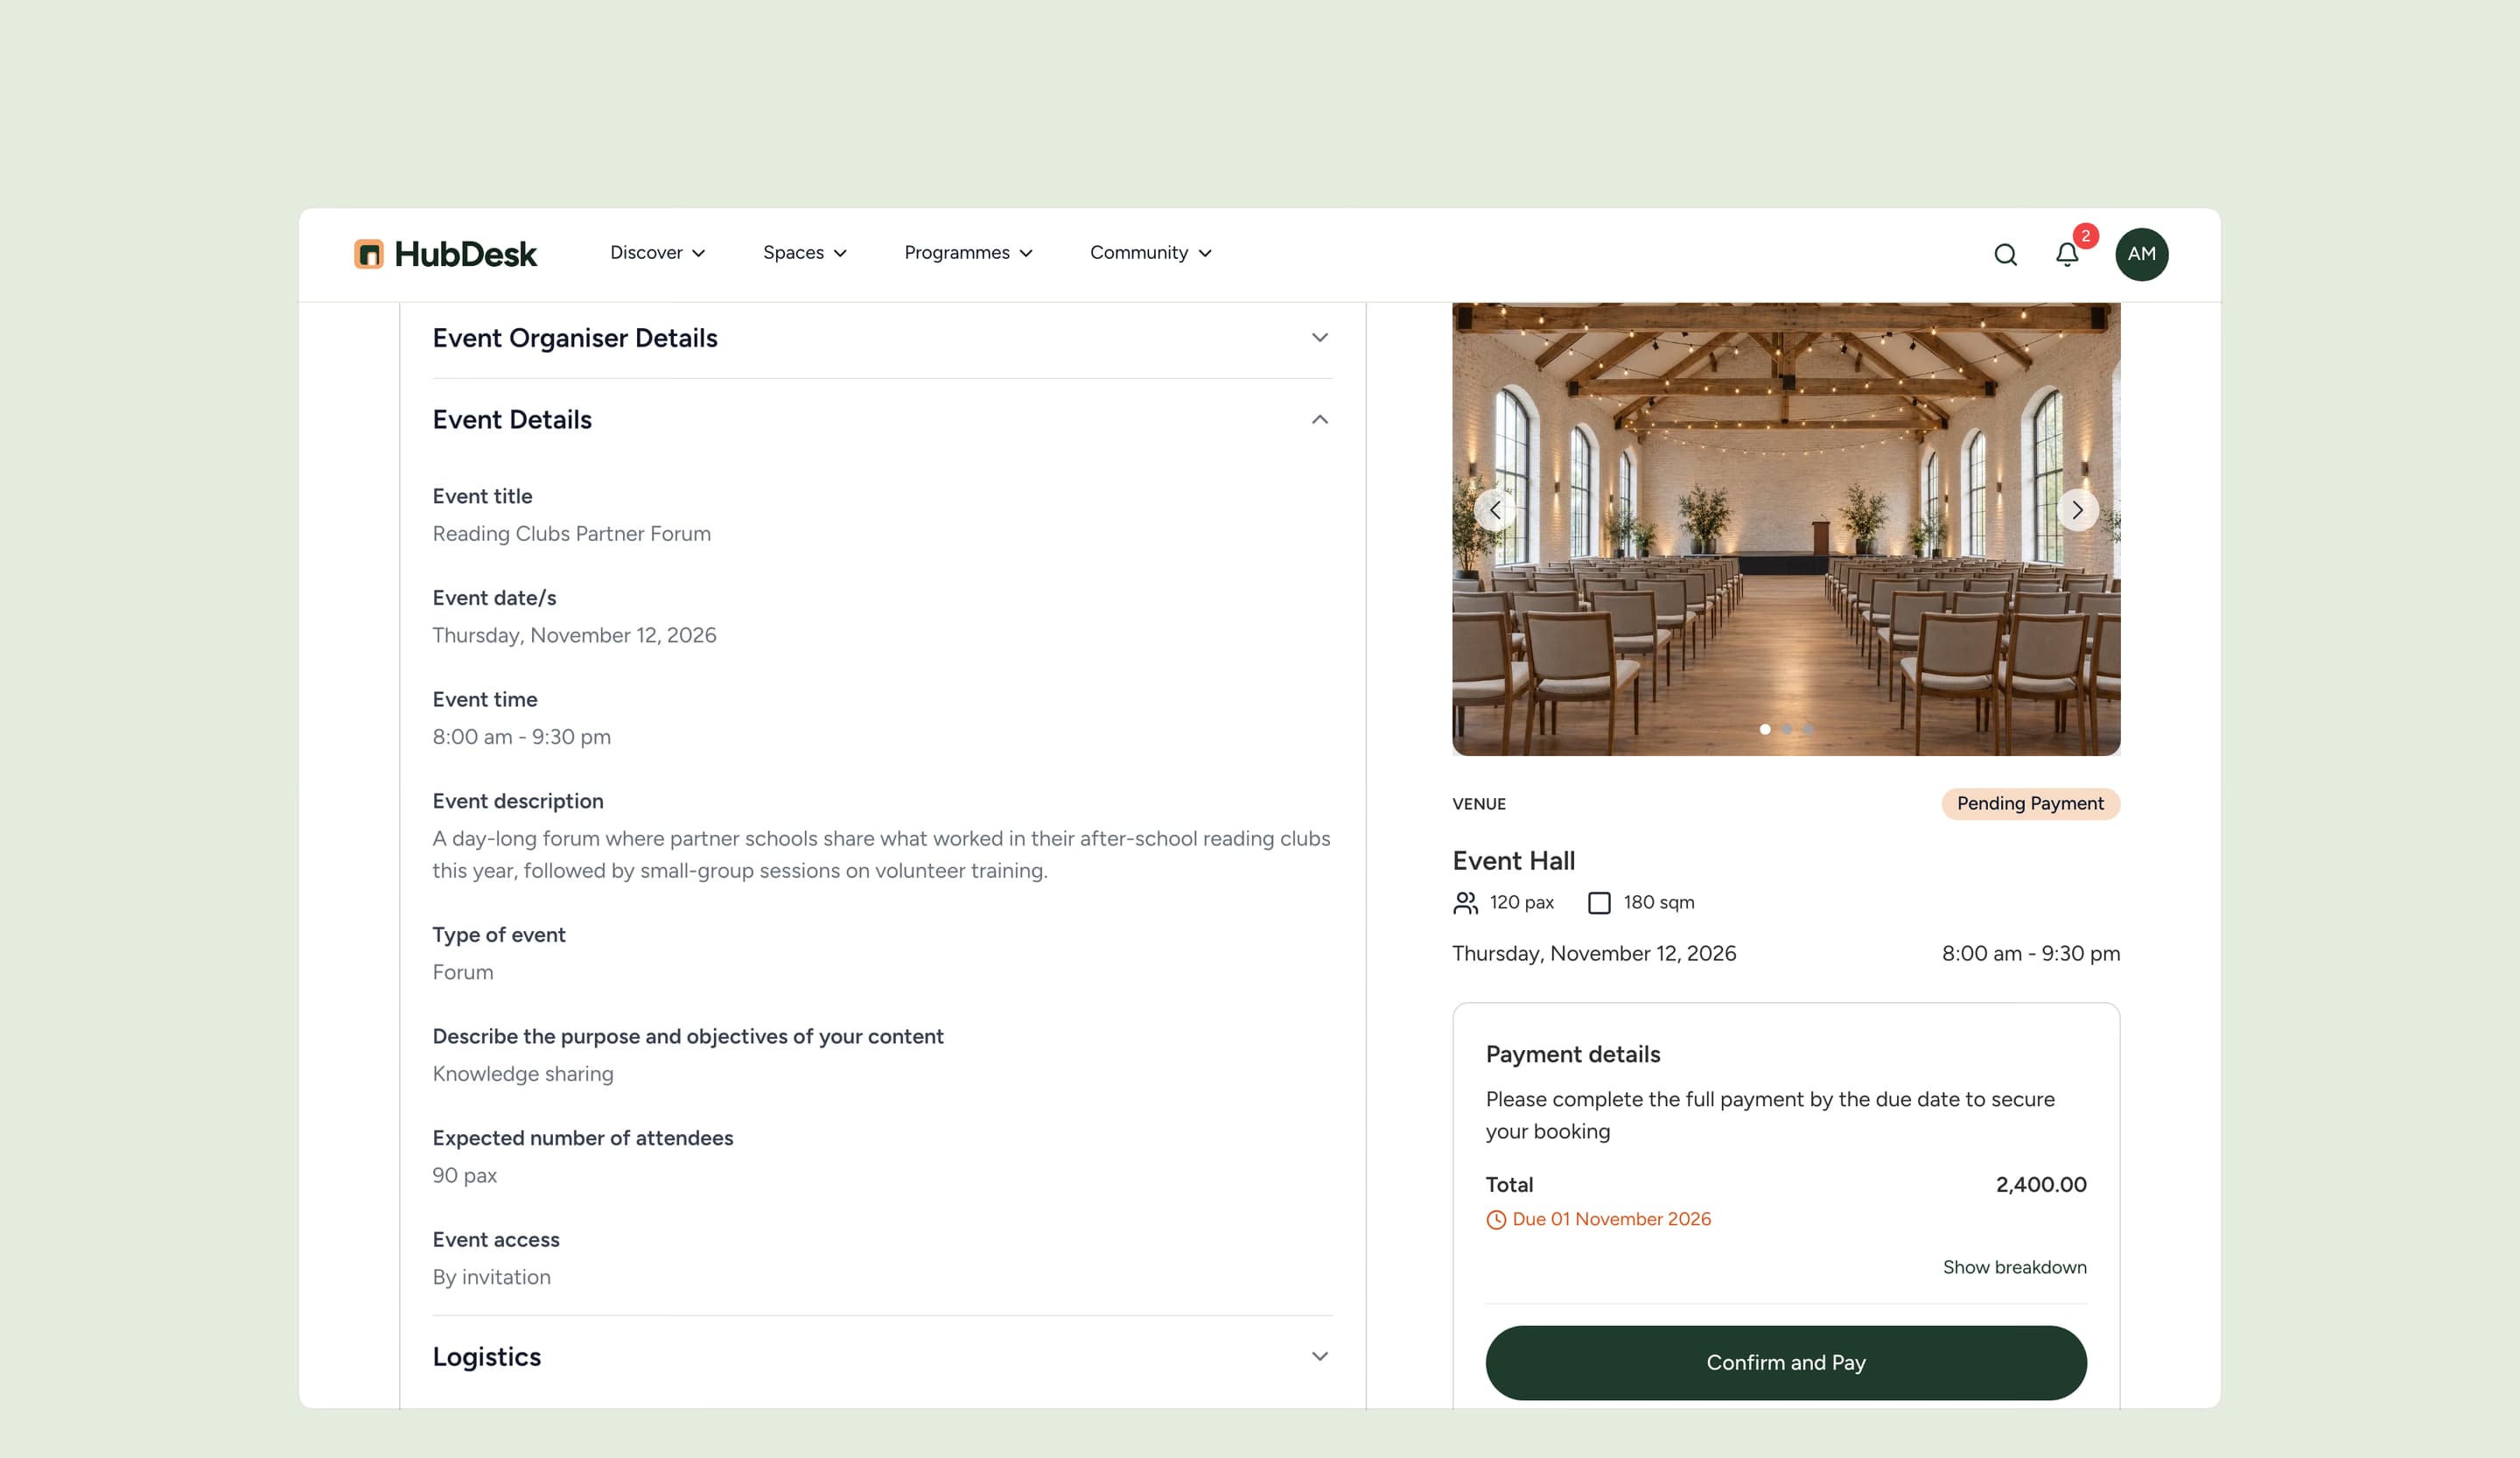Screen dimensions: 2520x1458
Task: Click the Event Organiser Details heading
Action: point(575,338)
